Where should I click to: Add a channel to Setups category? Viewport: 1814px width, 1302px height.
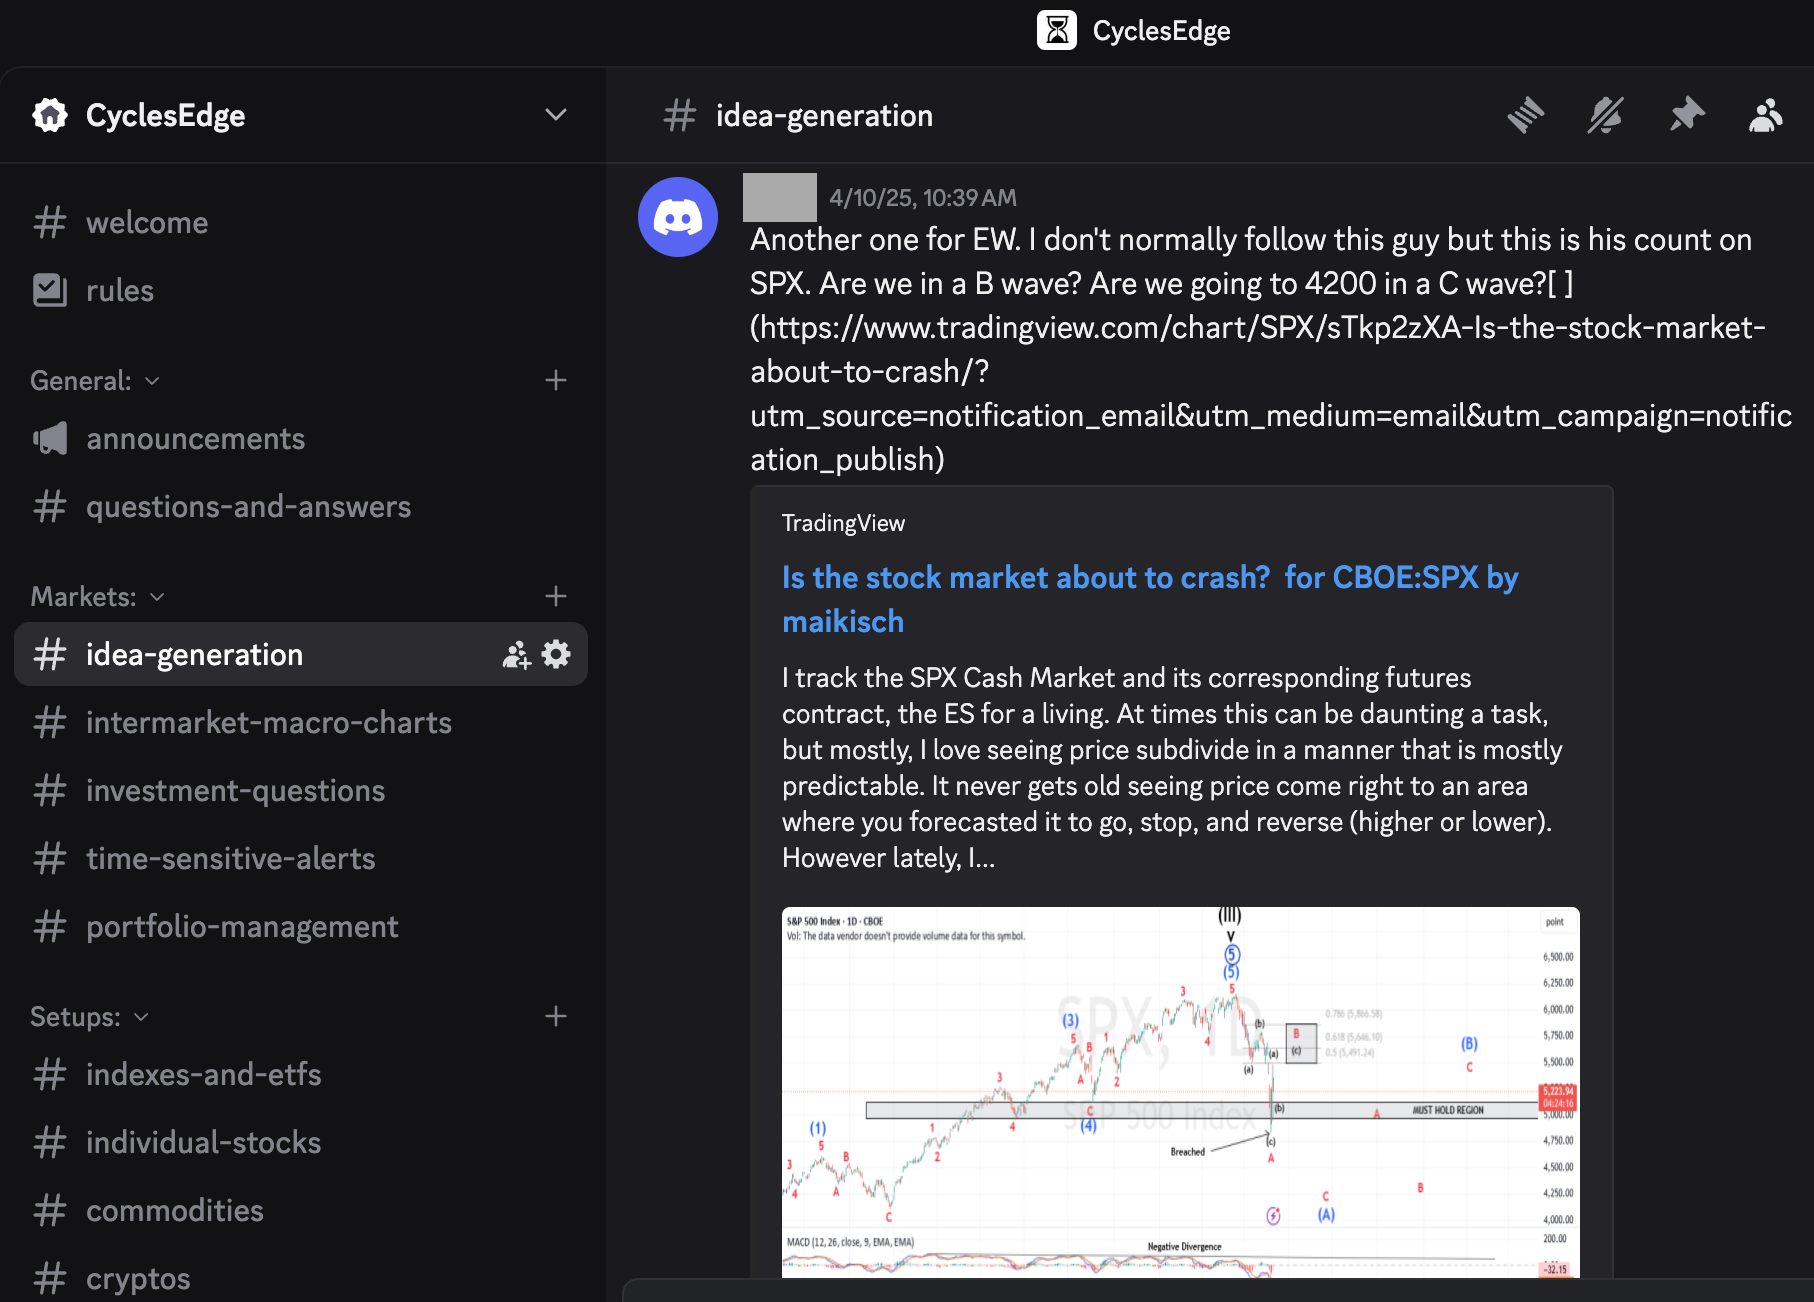click(556, 1016)
